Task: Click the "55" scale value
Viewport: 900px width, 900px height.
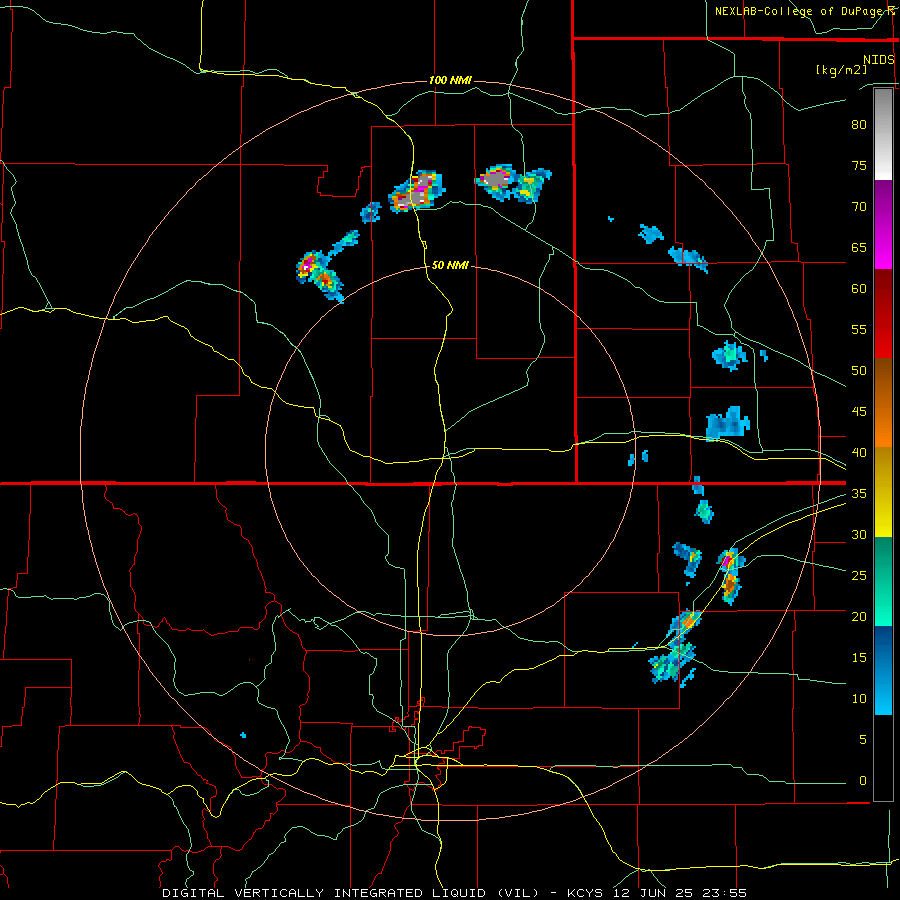Action: [x=859, y=329]
